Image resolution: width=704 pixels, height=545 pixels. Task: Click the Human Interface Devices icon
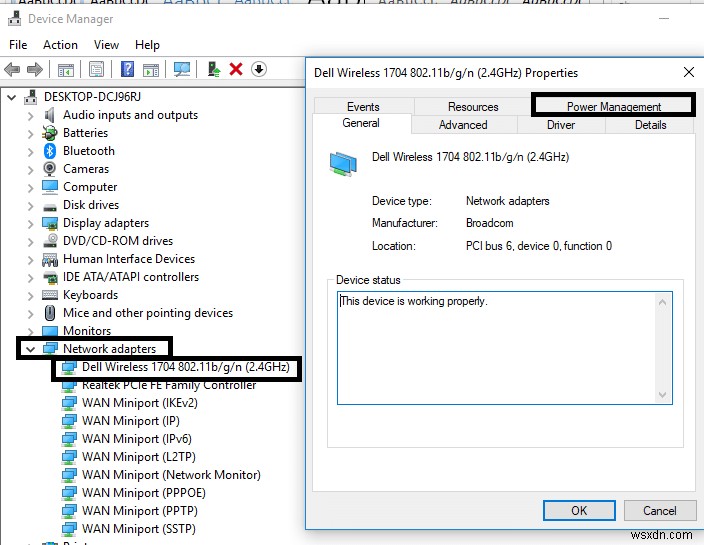[50, 259]
